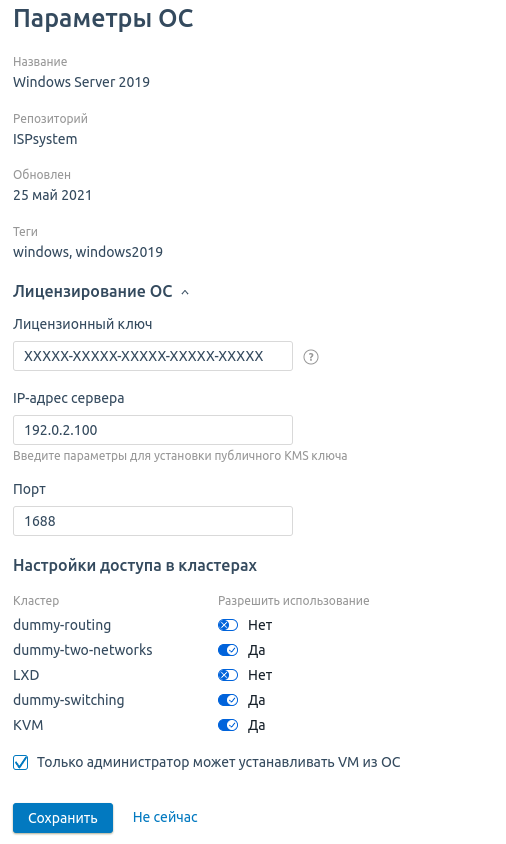Click the Да label beside KVM
506x844 pixels.
pos(257,726)
